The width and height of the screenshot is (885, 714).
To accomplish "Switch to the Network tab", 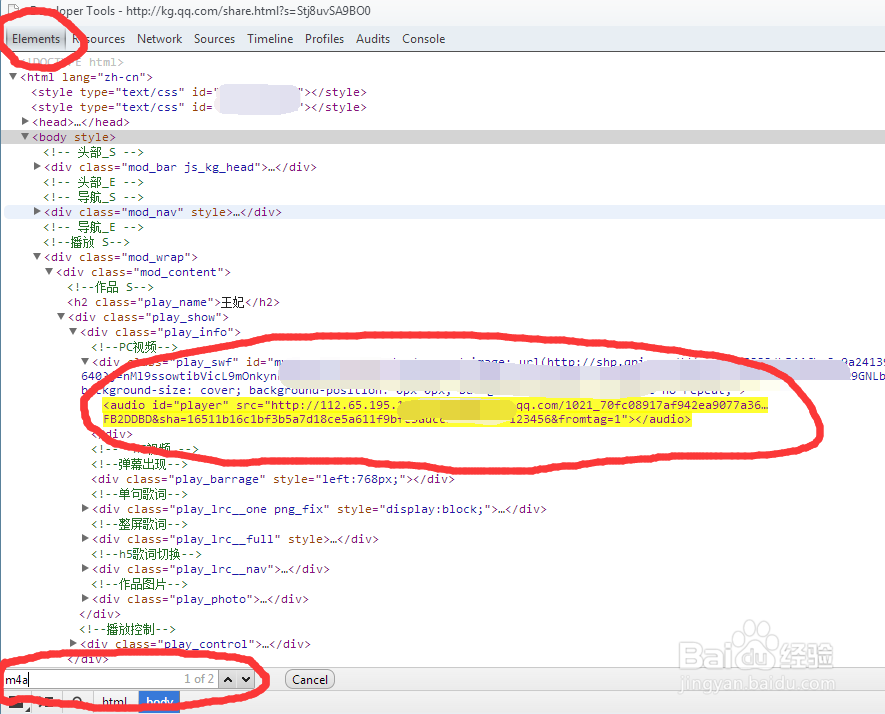I will (159, 39).
